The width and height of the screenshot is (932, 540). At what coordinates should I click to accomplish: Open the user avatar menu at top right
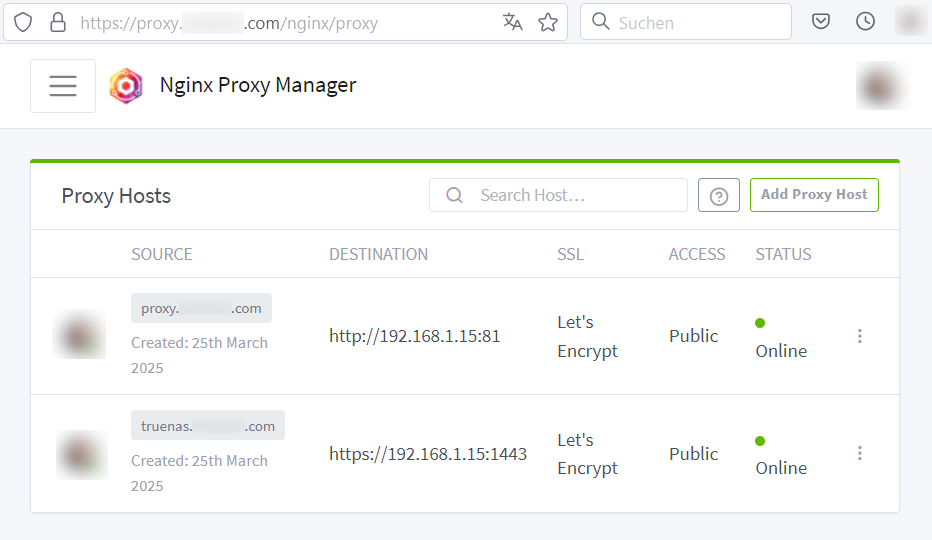click(x=881, y=86)
